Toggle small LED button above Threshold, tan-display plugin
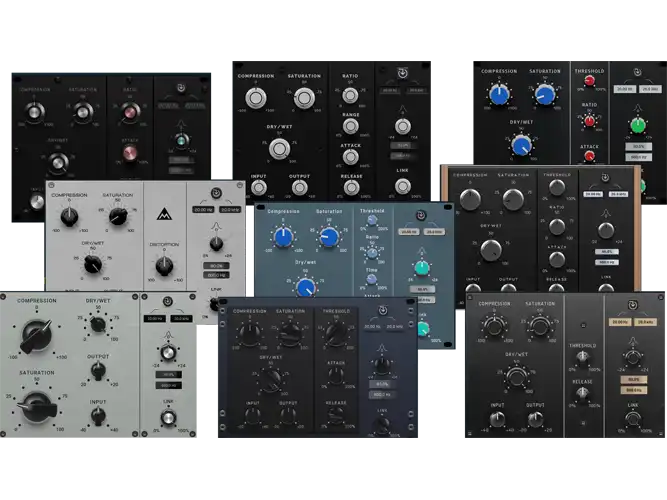Image resolution: width=667 pixels, height=500 pixels. (x=583, y=325)
